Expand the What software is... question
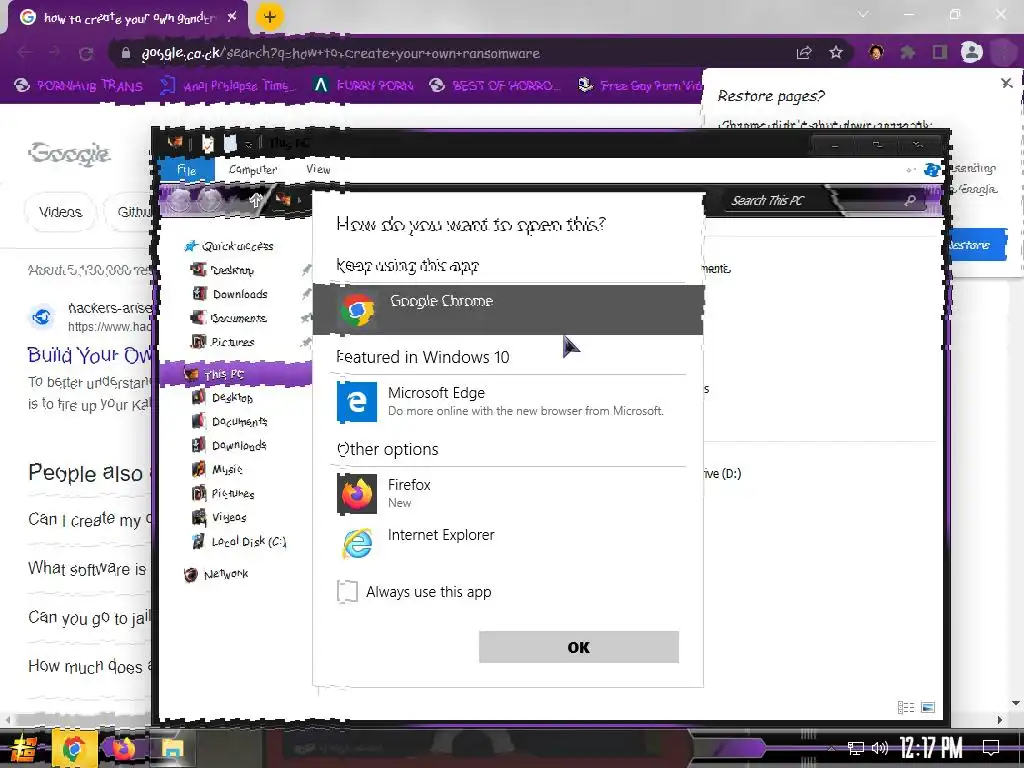 click(x=89, y=569)
